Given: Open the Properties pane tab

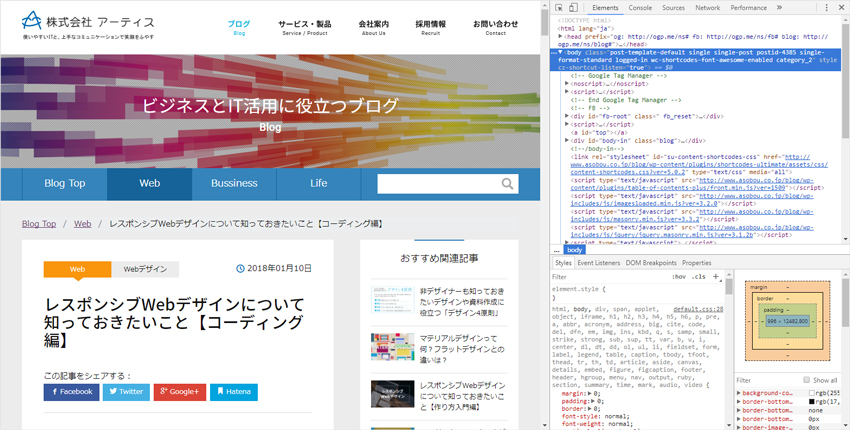Looking at the screenshot, I should [x=697, y=262].
